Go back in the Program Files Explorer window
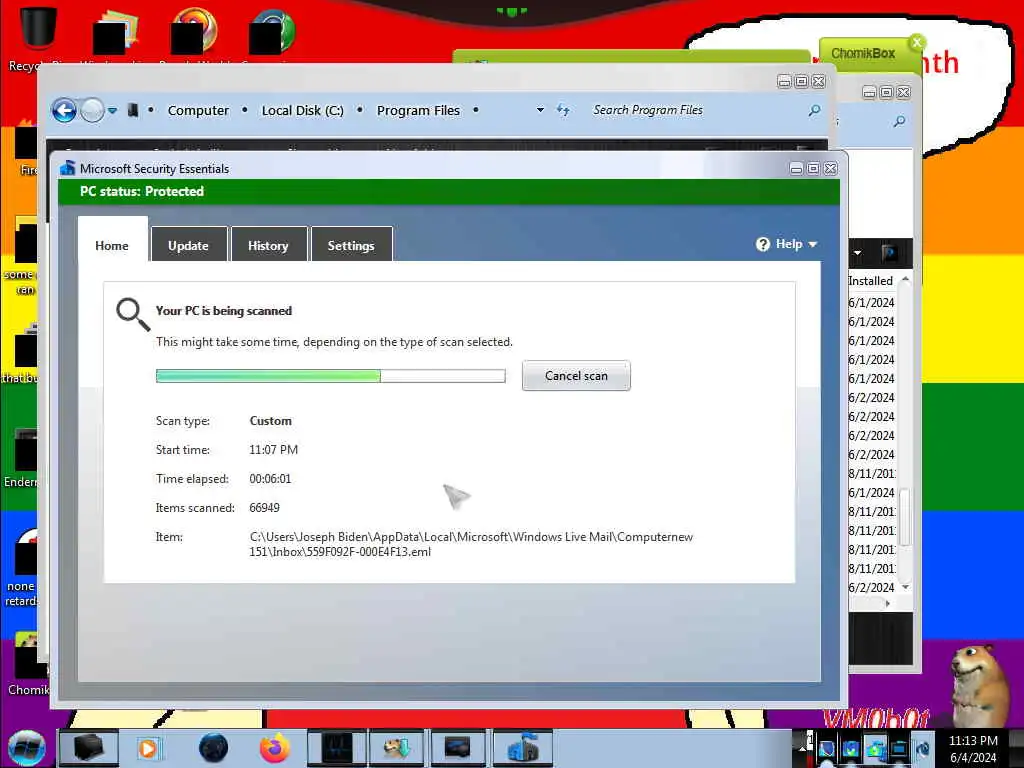Screen dimensions: 1024x768 (64, 110)
